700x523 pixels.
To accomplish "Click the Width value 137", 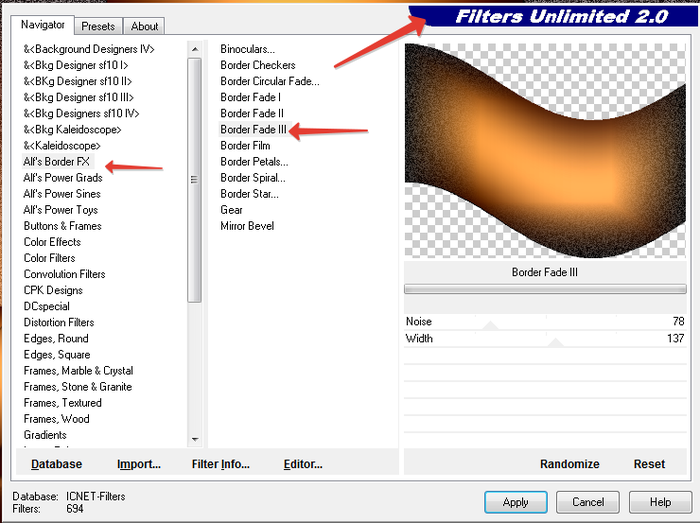I will 675,338.
